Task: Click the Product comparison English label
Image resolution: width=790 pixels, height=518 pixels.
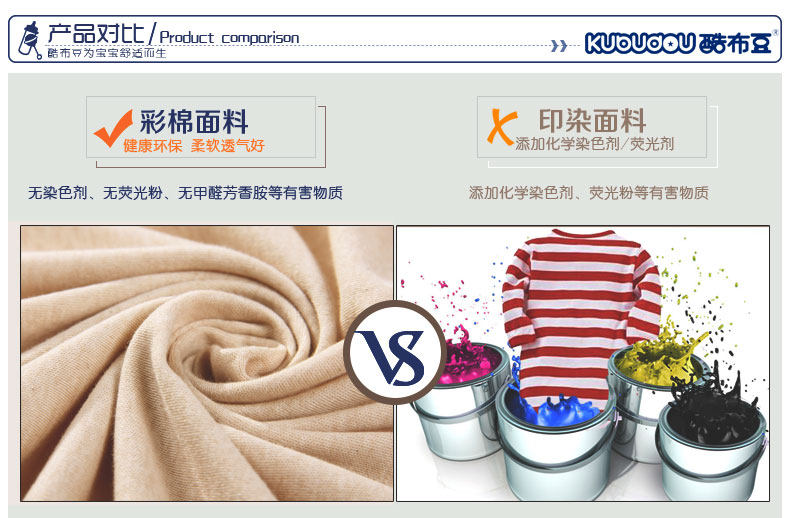Action: click(229, 38)
